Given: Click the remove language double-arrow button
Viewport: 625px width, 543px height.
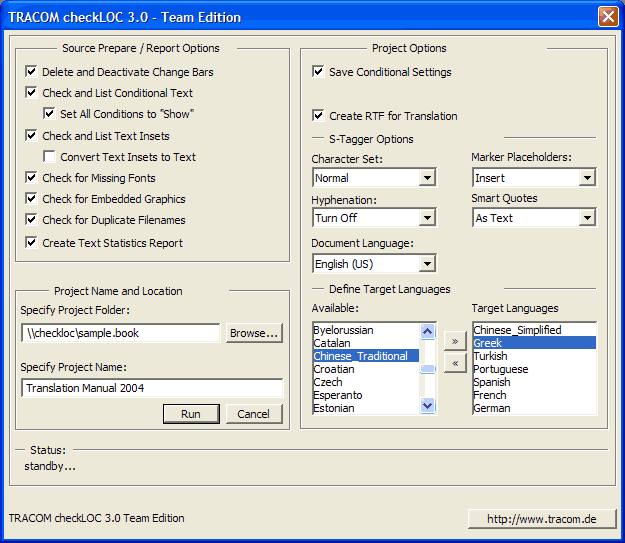Looking at the screenshot, I should [454, 363].
